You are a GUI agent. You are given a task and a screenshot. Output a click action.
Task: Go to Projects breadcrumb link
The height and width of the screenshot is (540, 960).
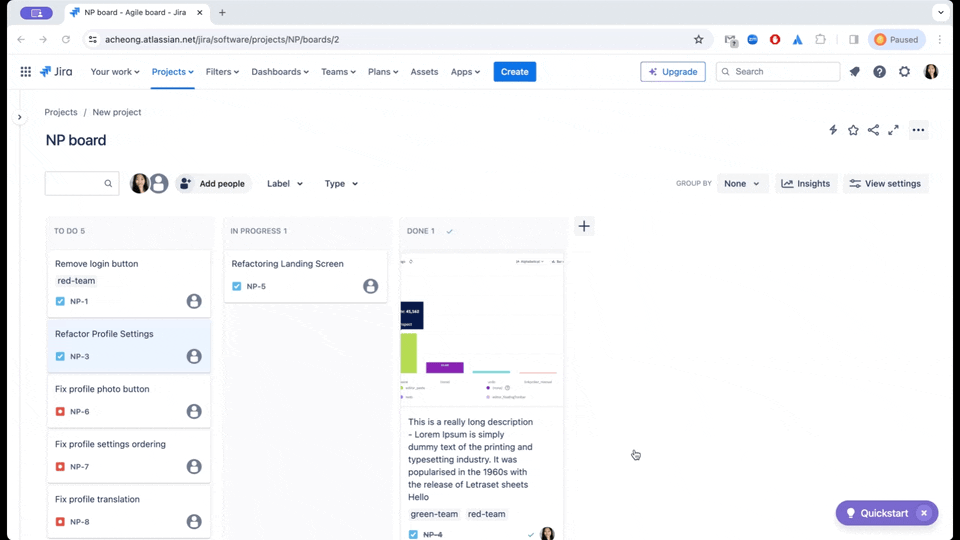coord(61,112)
